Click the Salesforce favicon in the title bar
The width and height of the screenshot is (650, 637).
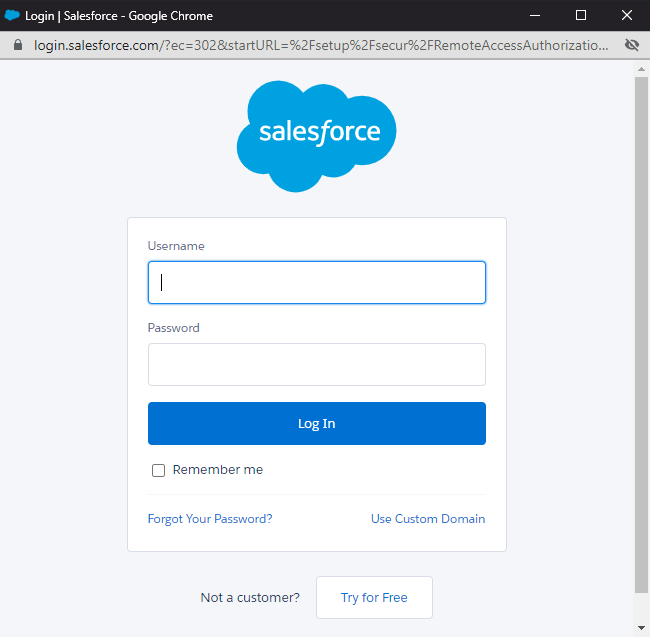pos(12,16)
